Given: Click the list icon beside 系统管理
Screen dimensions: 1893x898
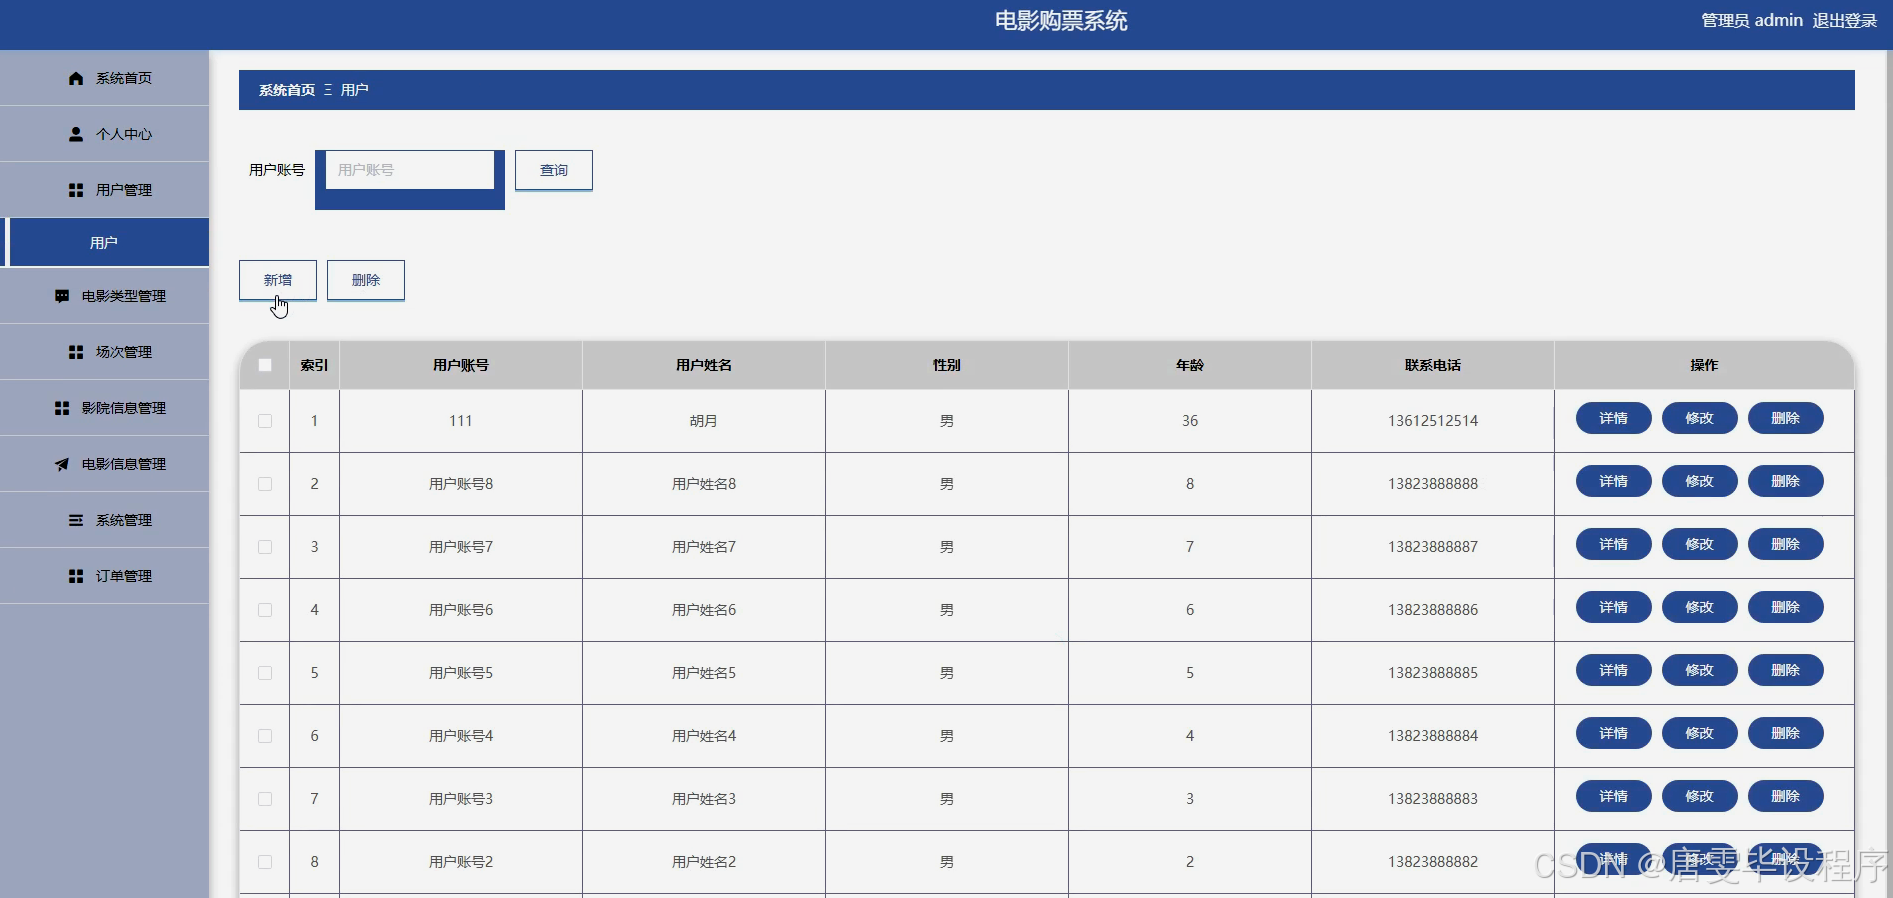Looking at the screenshot, I should pyautogui.click(x=76, y=520).
